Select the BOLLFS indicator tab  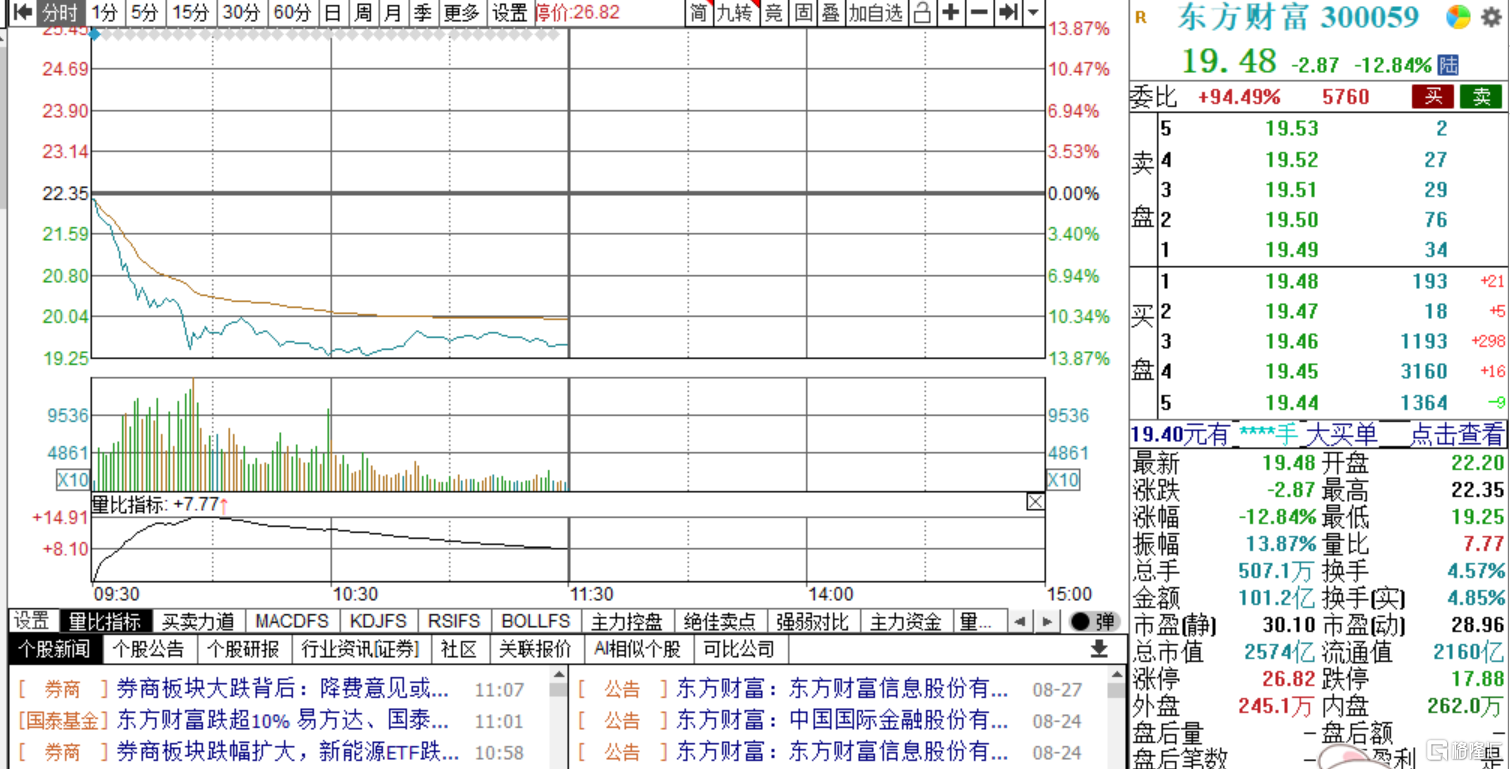click(x=536, y=621)
